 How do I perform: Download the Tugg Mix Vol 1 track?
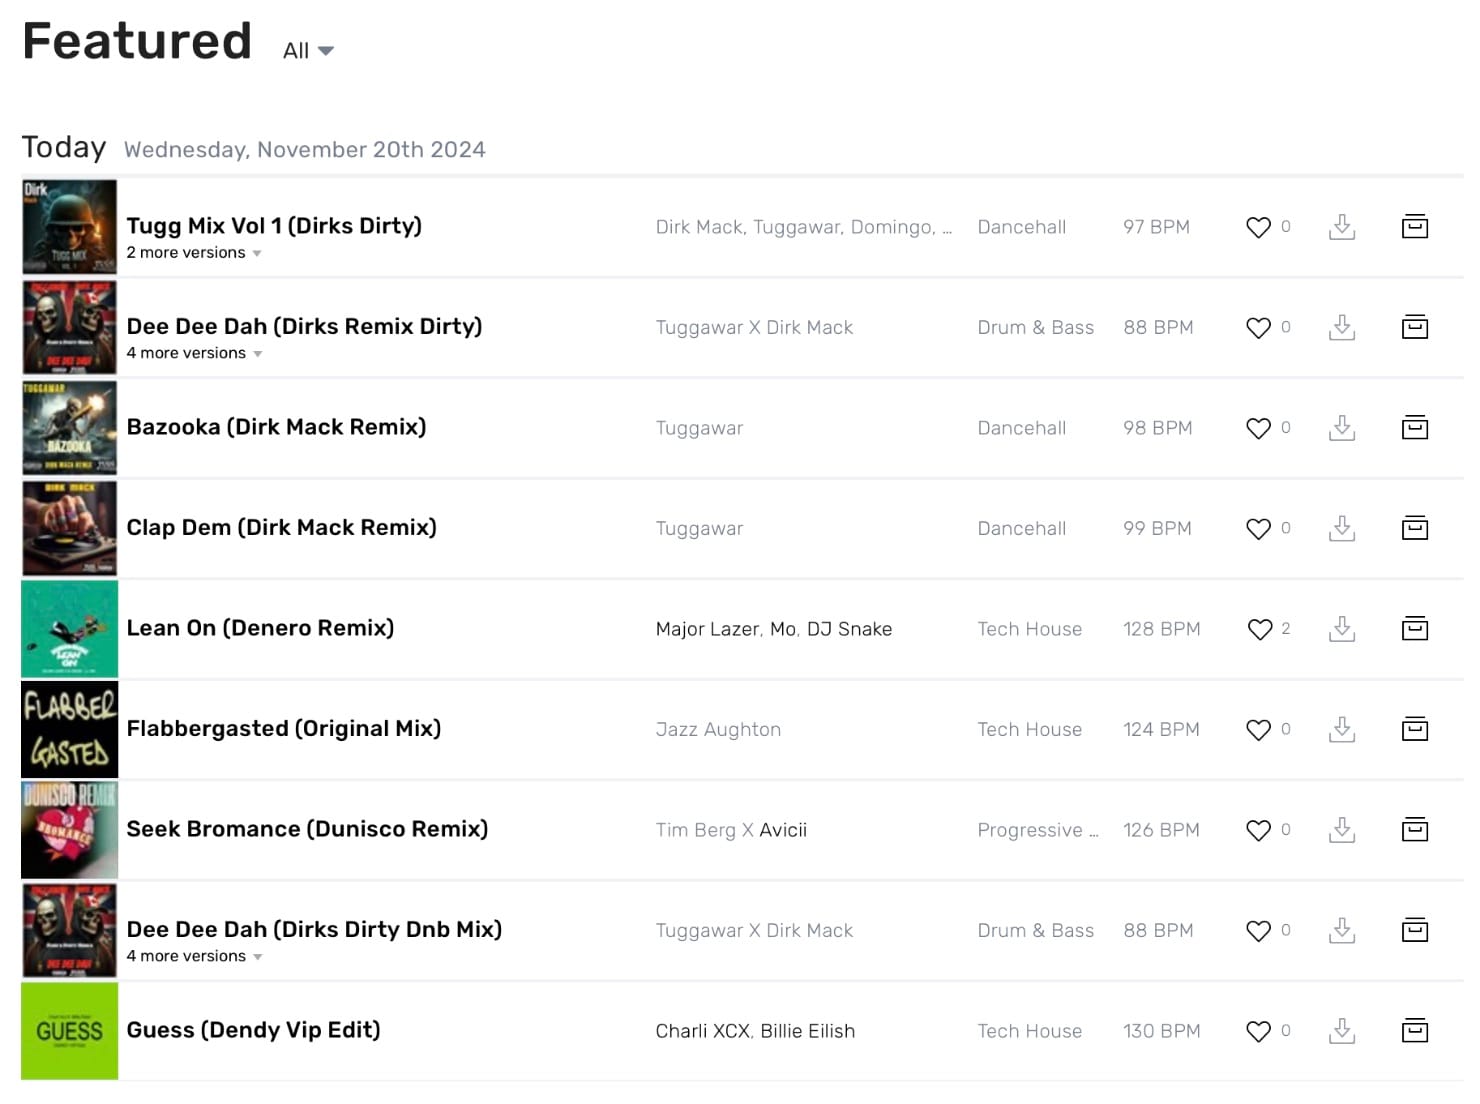click(x=1341, y=227)
